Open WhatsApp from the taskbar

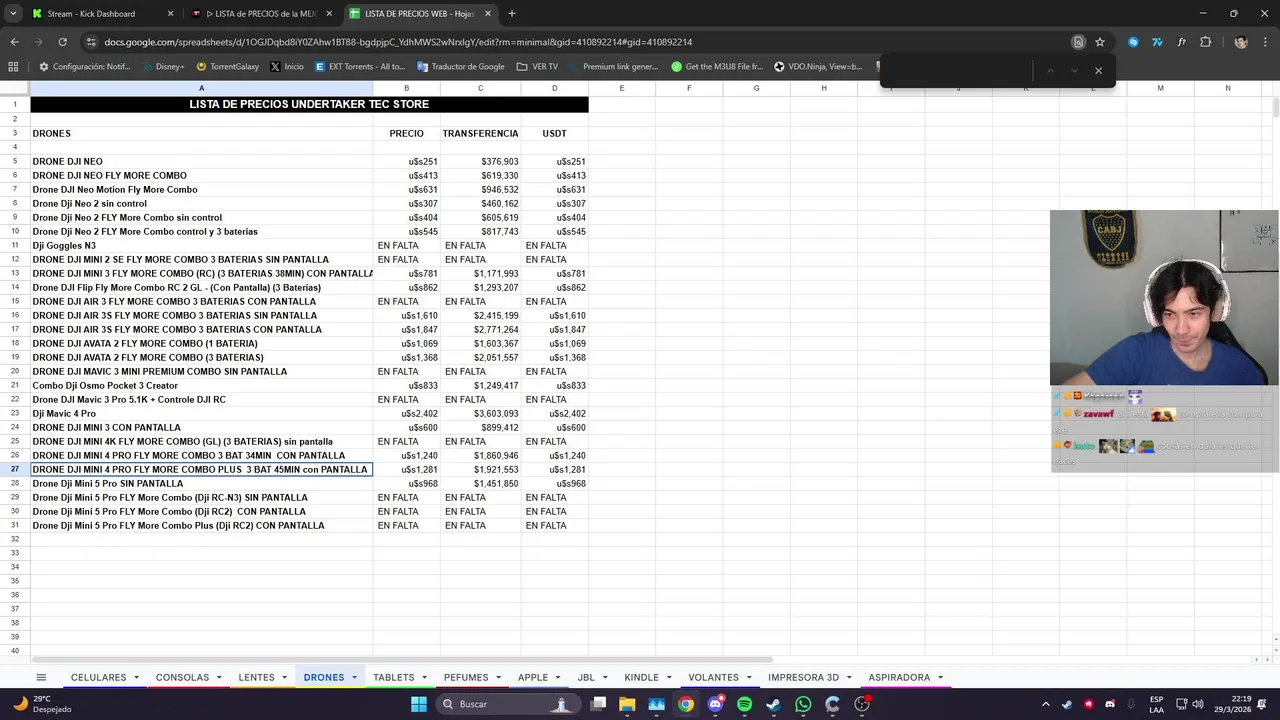tap(803, 704)
